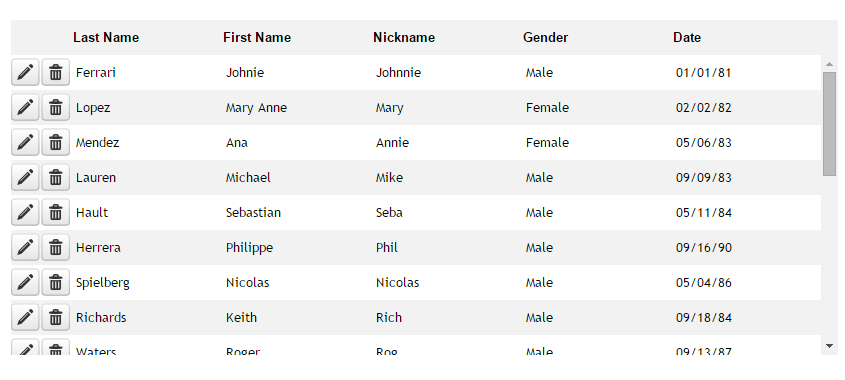
Task: Edit the Spielberg entry
Action: click(25, 282)
